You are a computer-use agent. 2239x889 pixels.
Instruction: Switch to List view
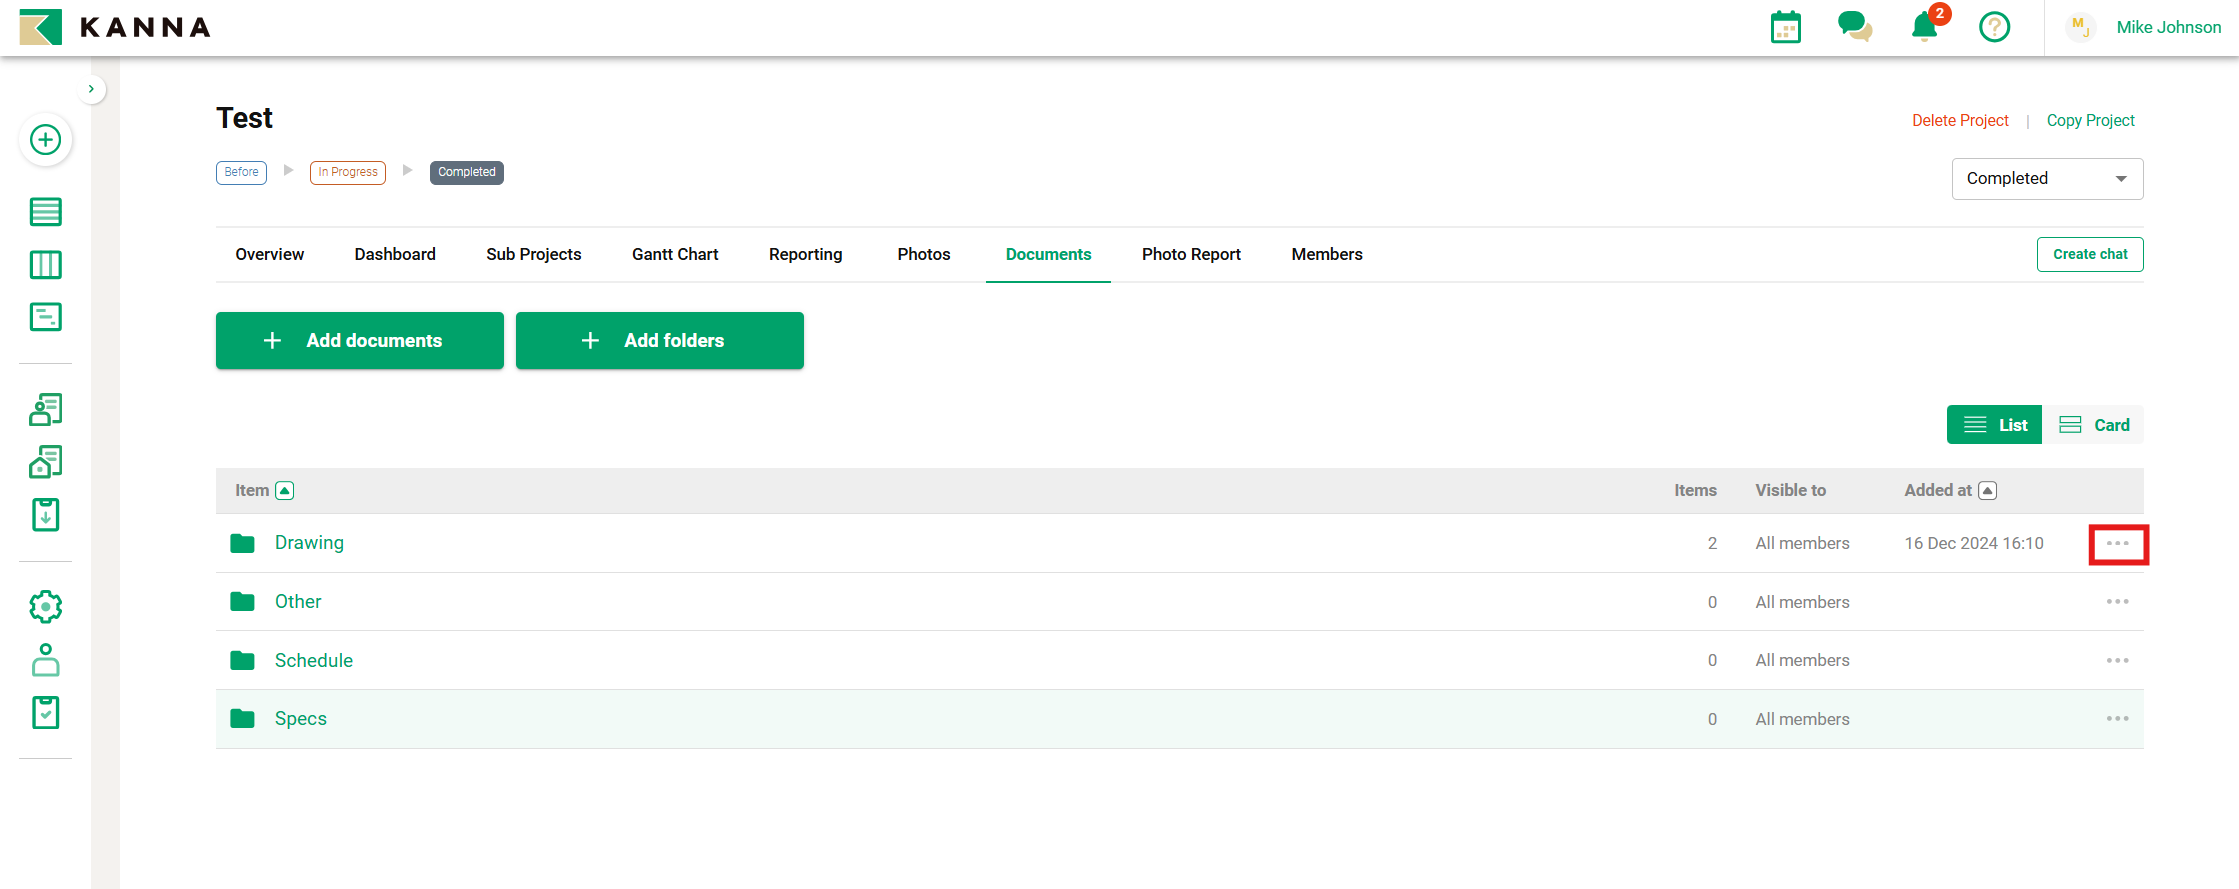tap(1994, 425)
